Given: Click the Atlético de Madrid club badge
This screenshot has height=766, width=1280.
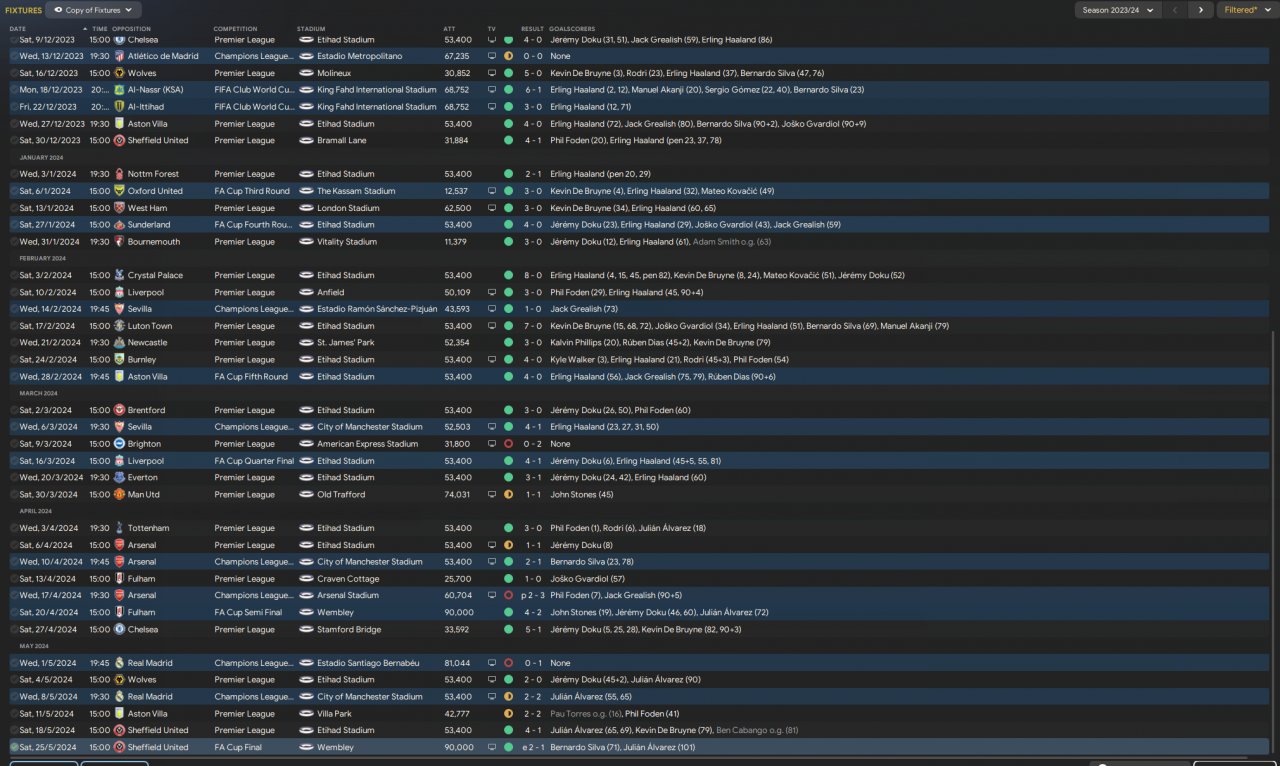Looking at the screenshot, I should point(120,56).
